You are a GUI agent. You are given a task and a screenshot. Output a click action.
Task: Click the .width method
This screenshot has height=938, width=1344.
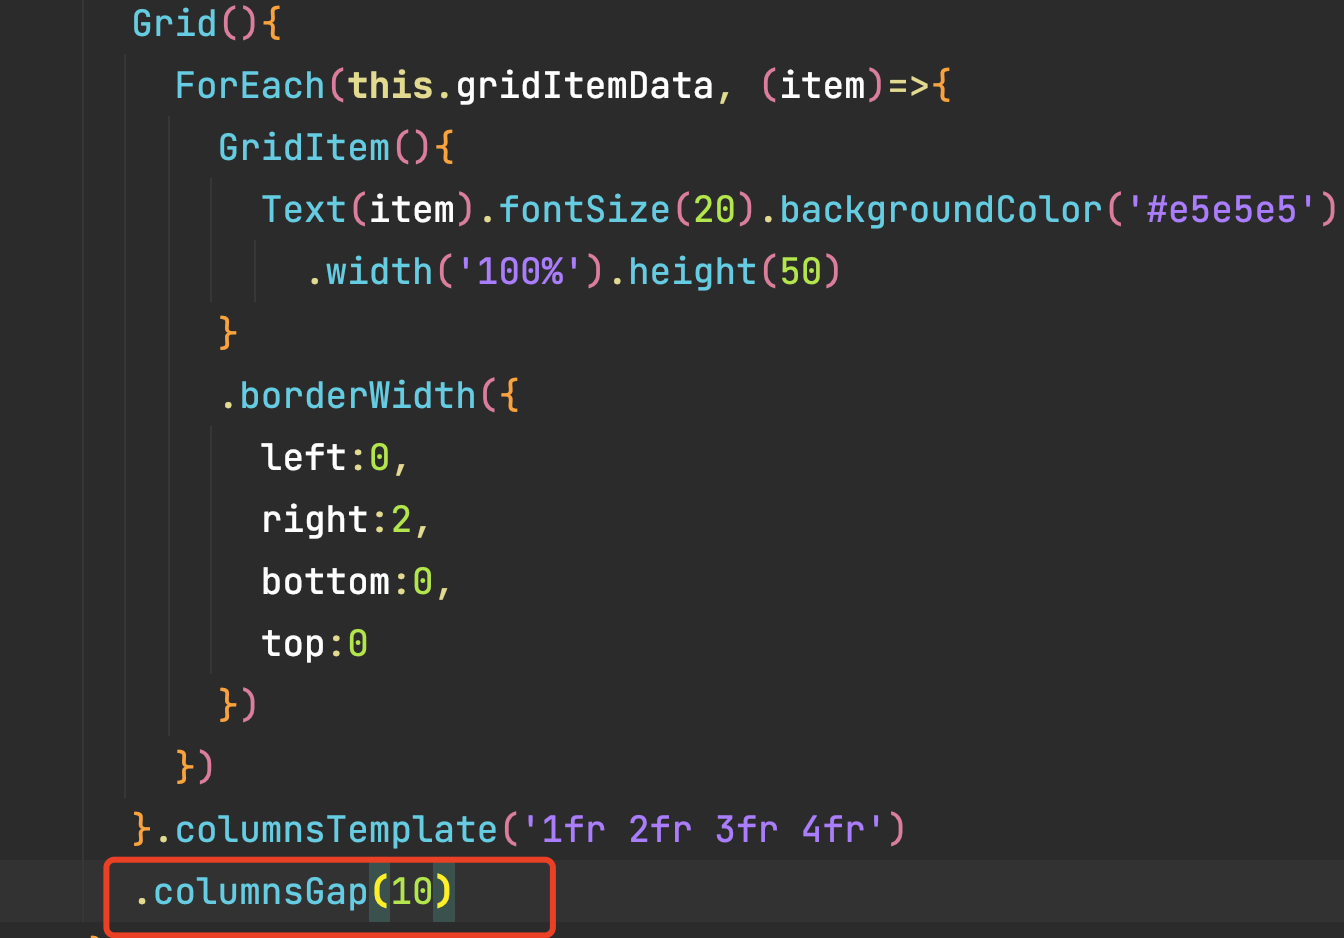tap(369, 271)
